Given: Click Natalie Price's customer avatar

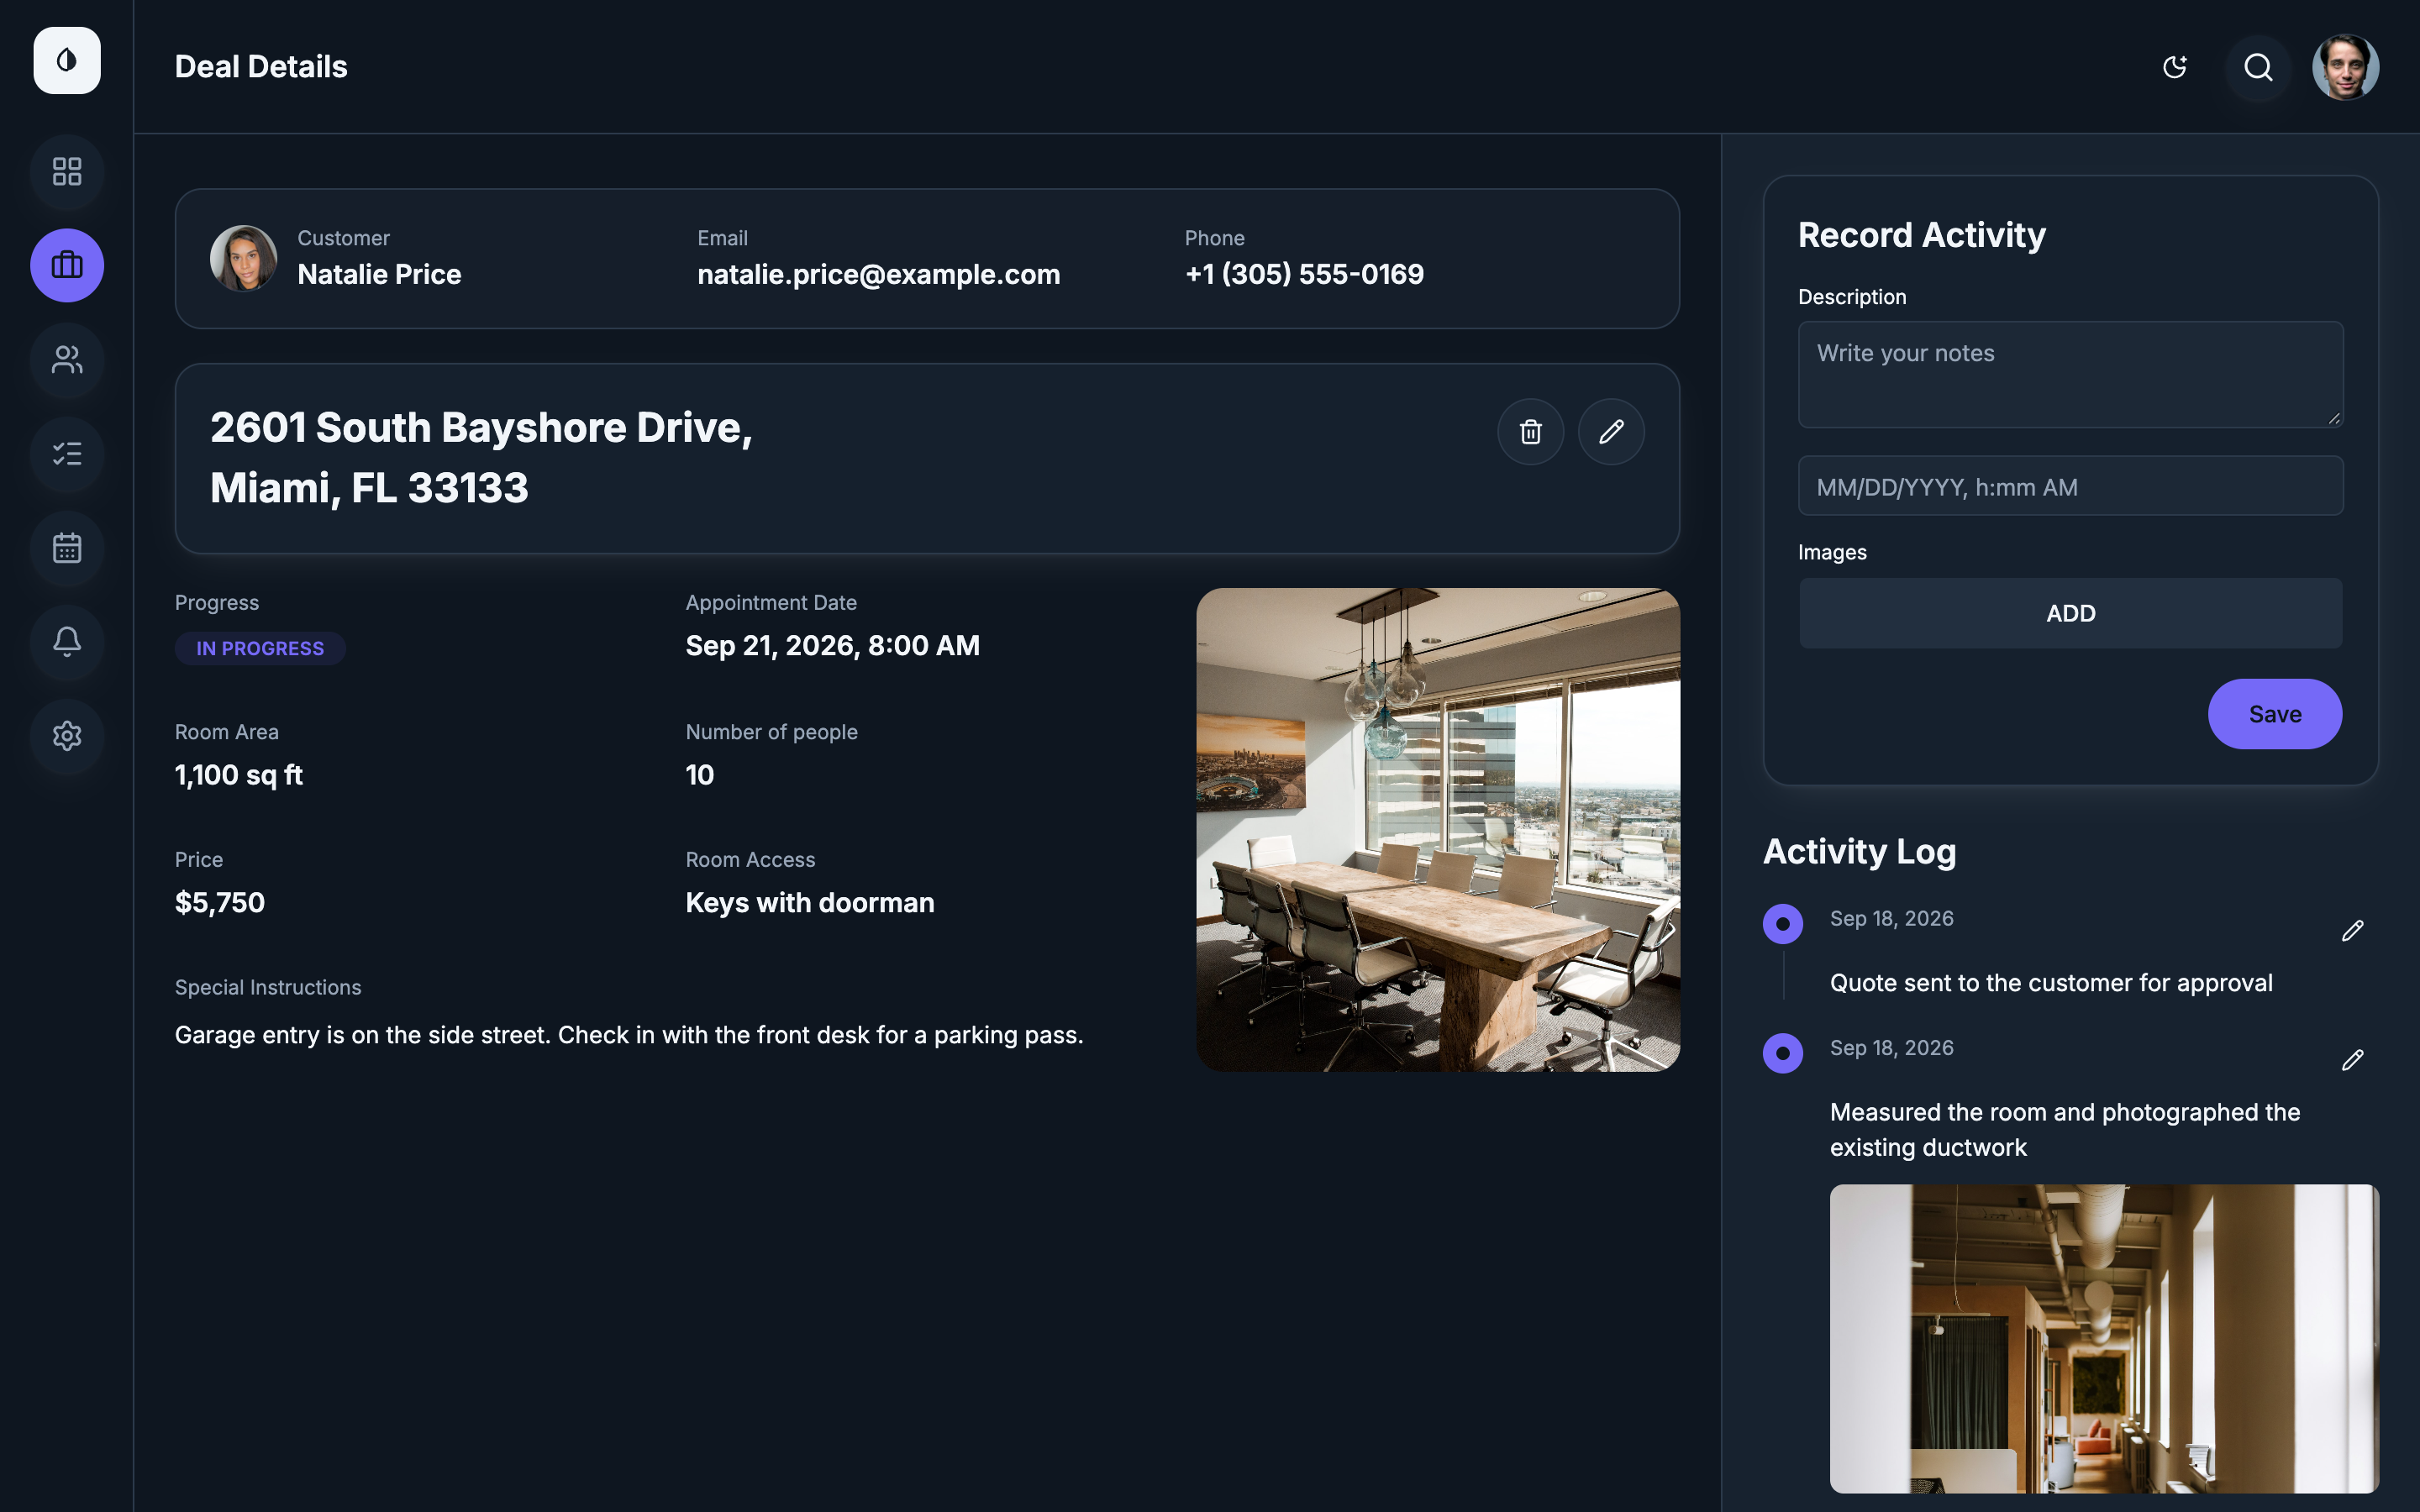Looking at the screenshot, I should pos(243,258).
